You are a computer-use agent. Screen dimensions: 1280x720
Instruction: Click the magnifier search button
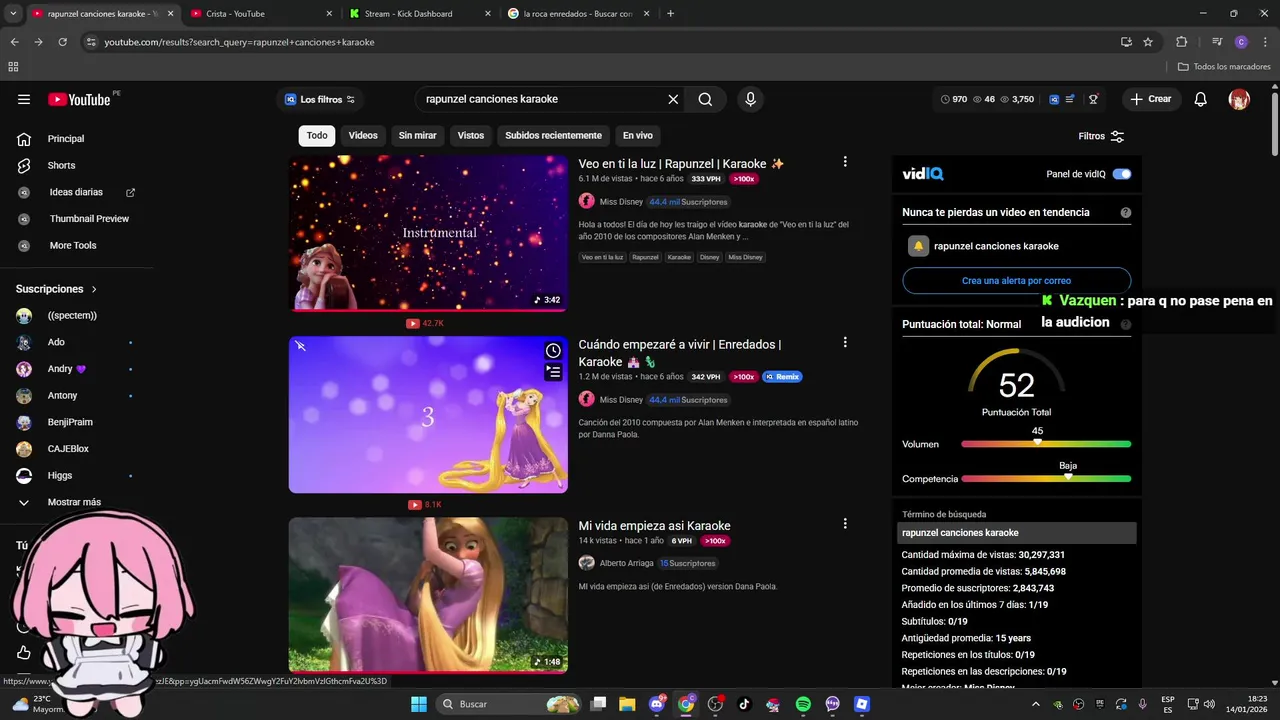[x=705, y=99]
